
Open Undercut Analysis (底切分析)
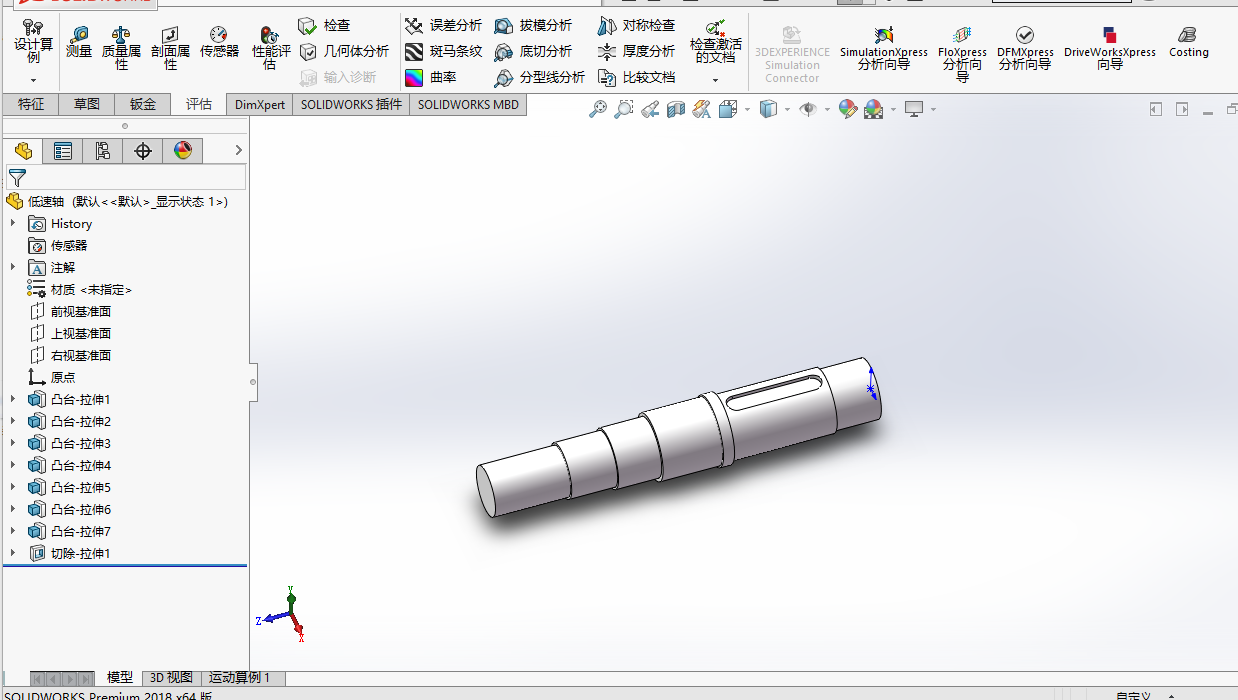(x=533, y=51)
